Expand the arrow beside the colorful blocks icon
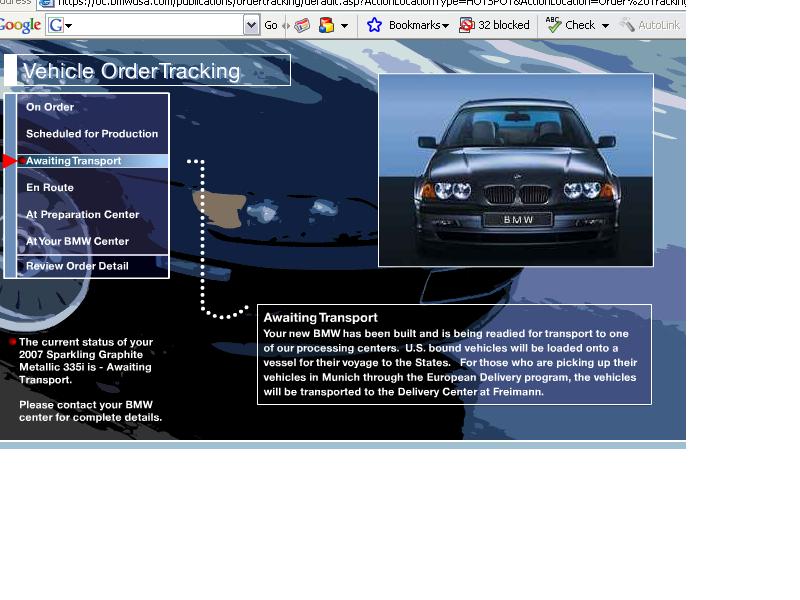800x600 pixels. click(345, 25)
